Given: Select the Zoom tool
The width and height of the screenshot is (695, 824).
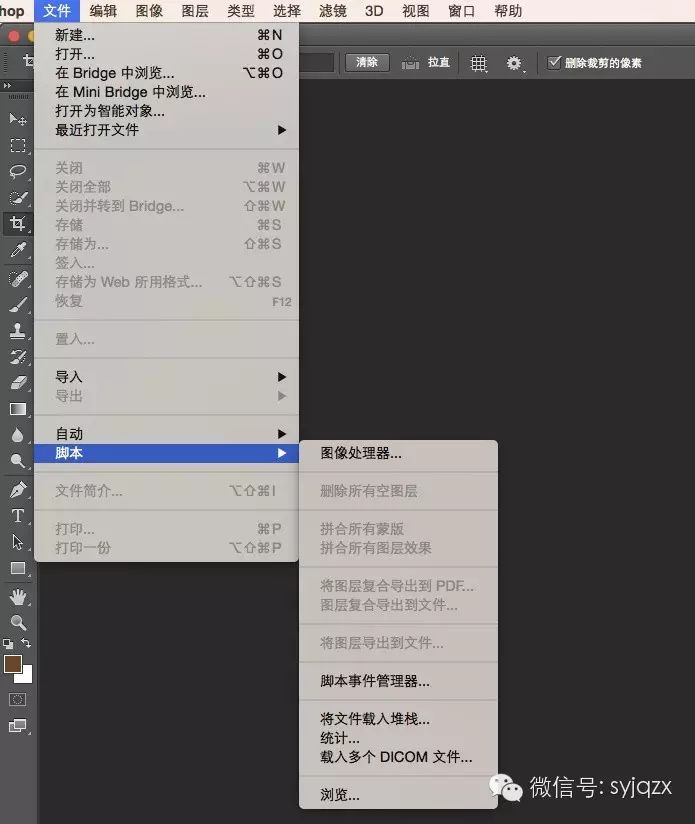Looking at the screenshot, I should pyautogui.click(x=18, y=623).
